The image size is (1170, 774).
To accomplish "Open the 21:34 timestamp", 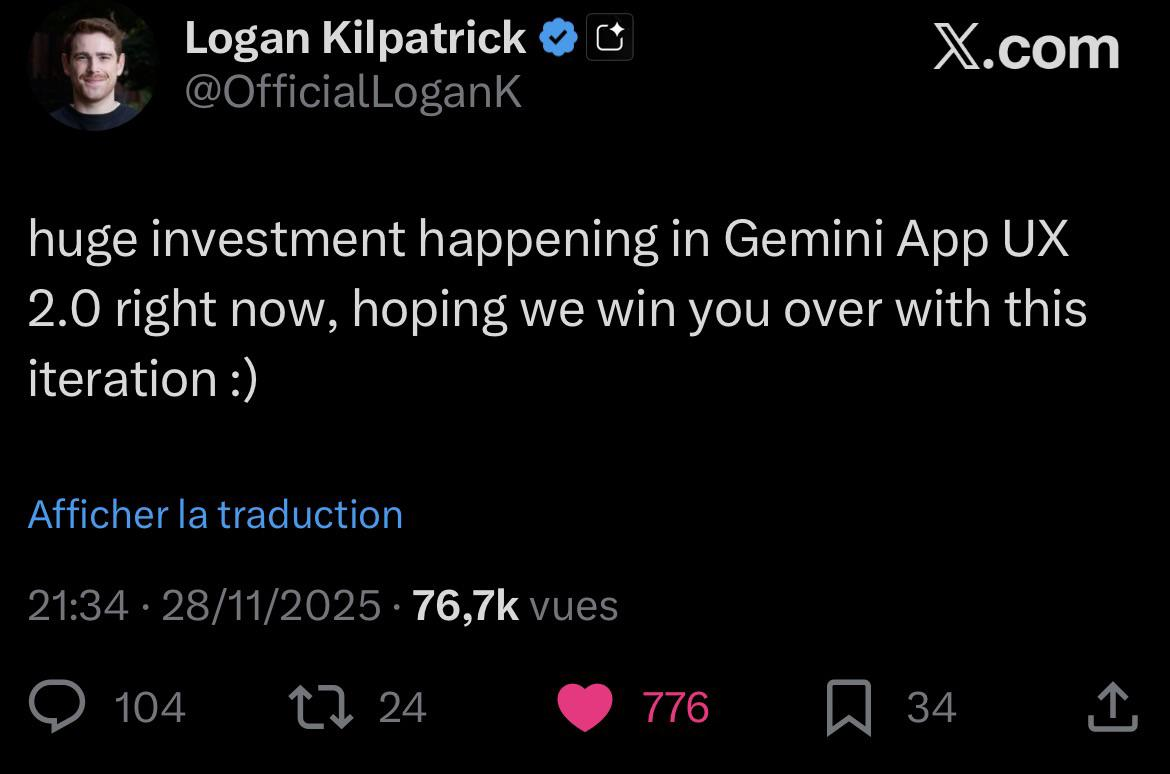I will [x=78, y=605].
